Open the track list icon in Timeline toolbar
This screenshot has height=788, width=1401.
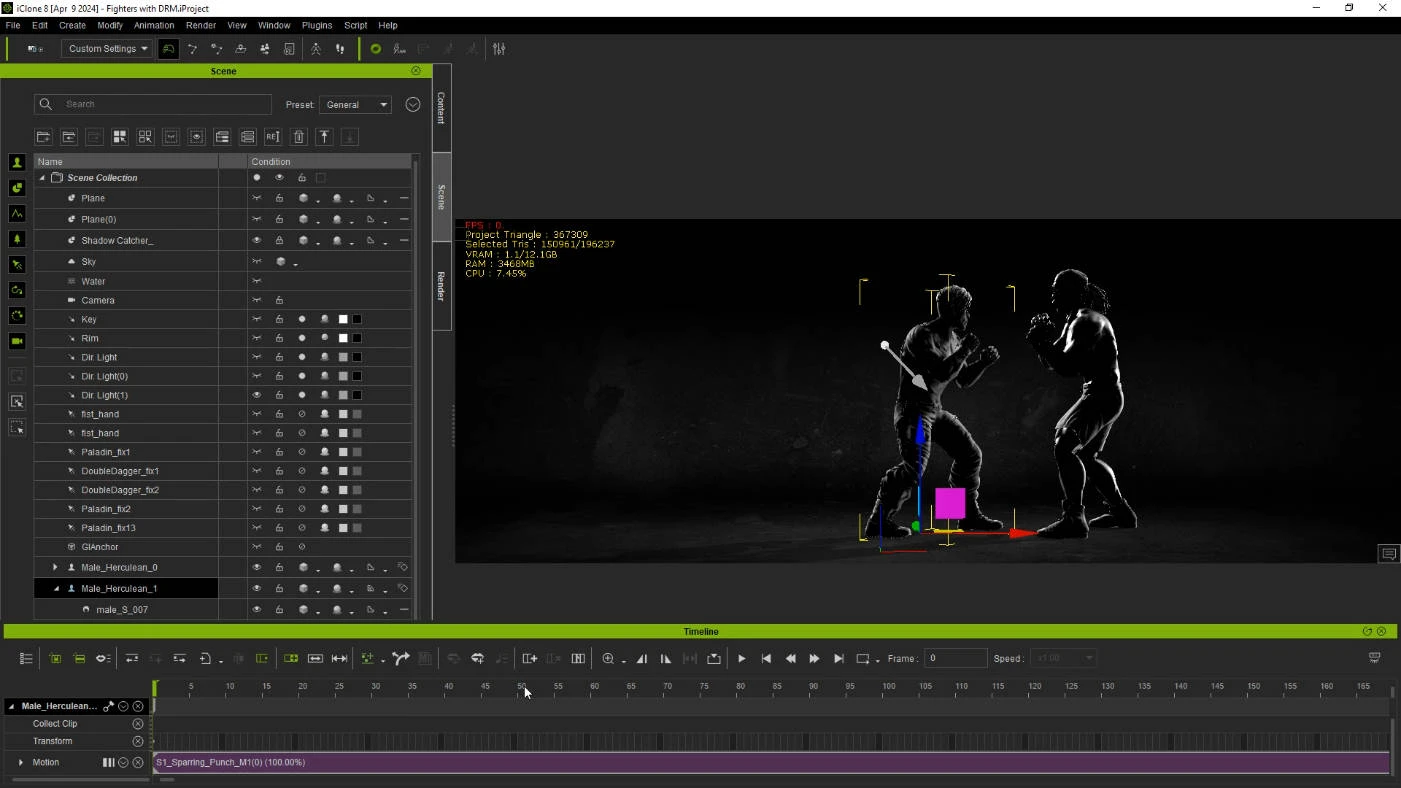pyautogui.click(x=26, y=658)
